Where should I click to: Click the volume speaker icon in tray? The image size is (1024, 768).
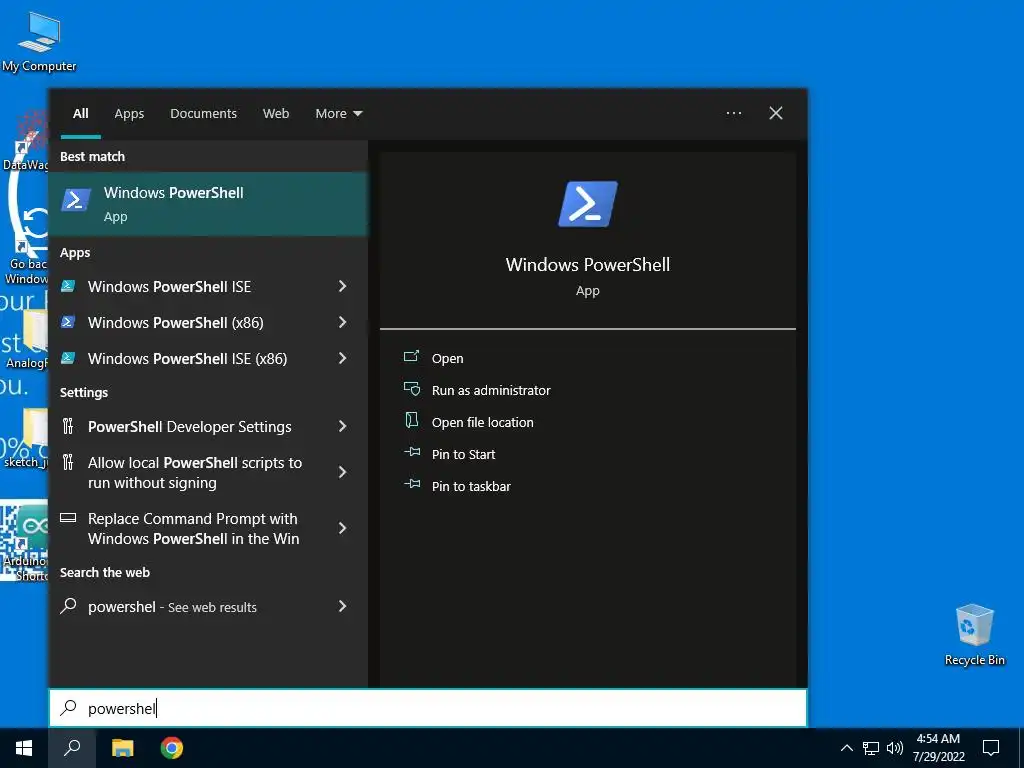(895, 748)
